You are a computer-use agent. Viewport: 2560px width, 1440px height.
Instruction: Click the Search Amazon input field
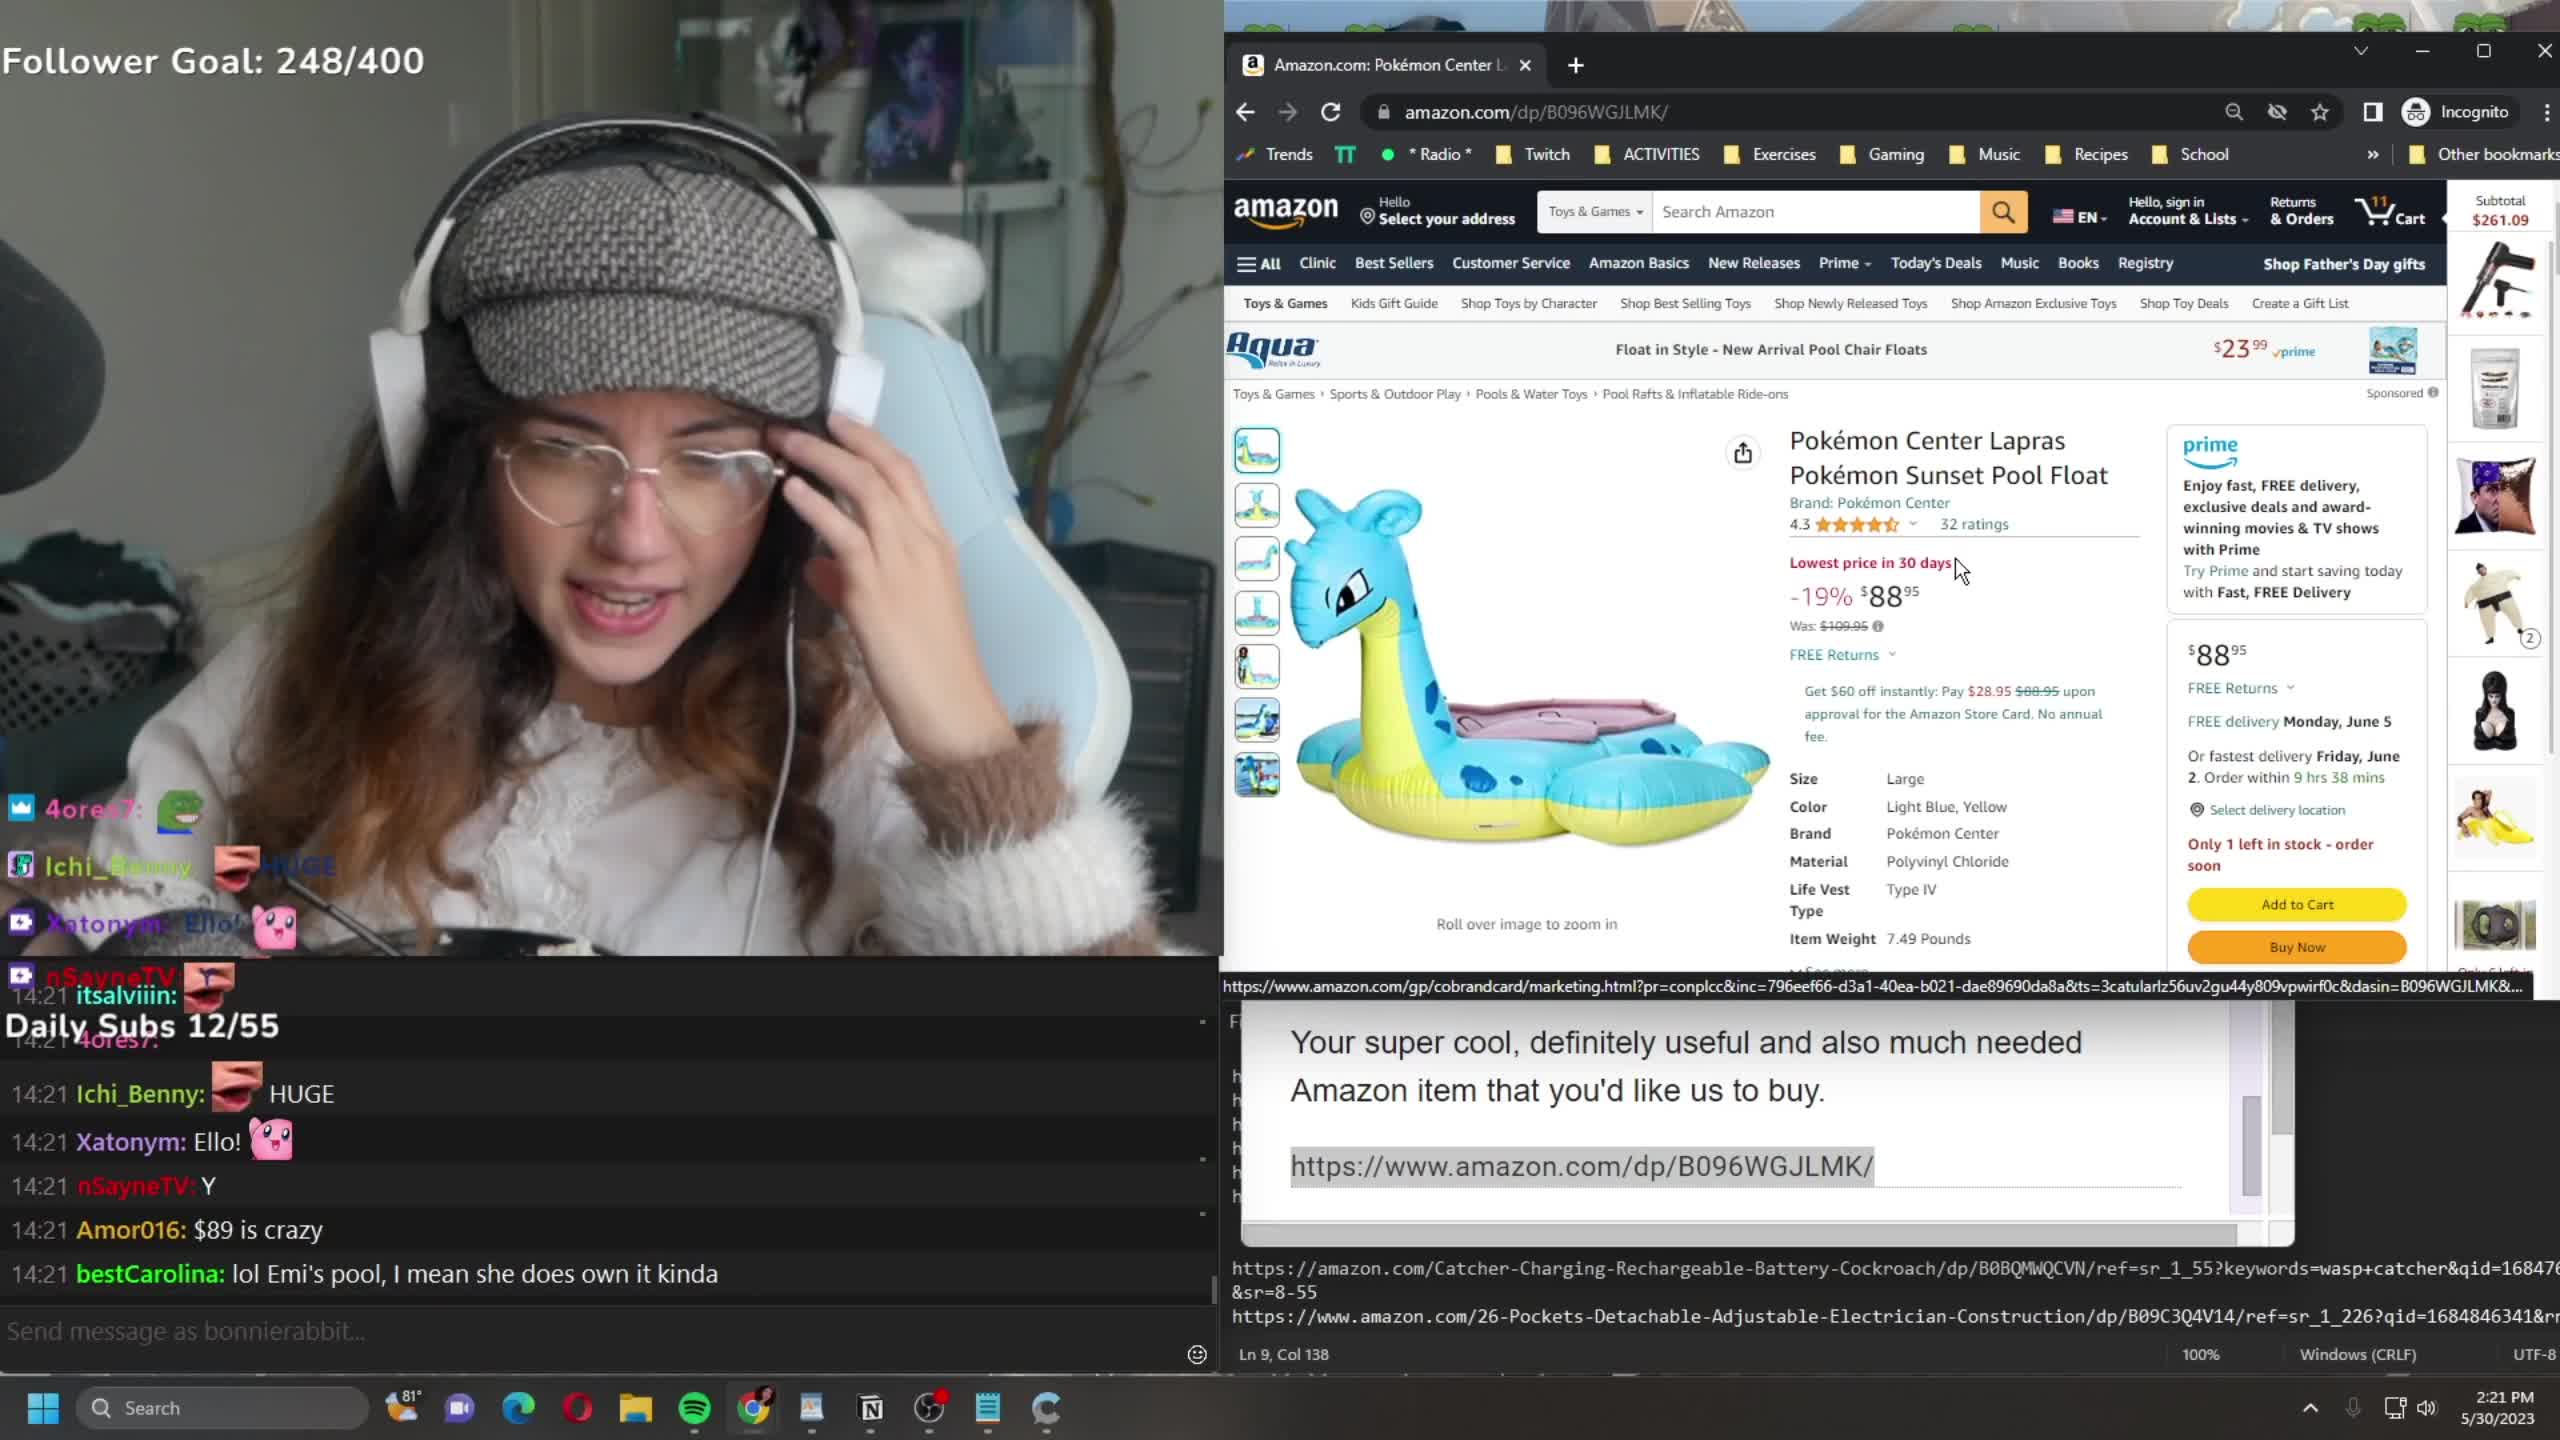click(1815, 212)
